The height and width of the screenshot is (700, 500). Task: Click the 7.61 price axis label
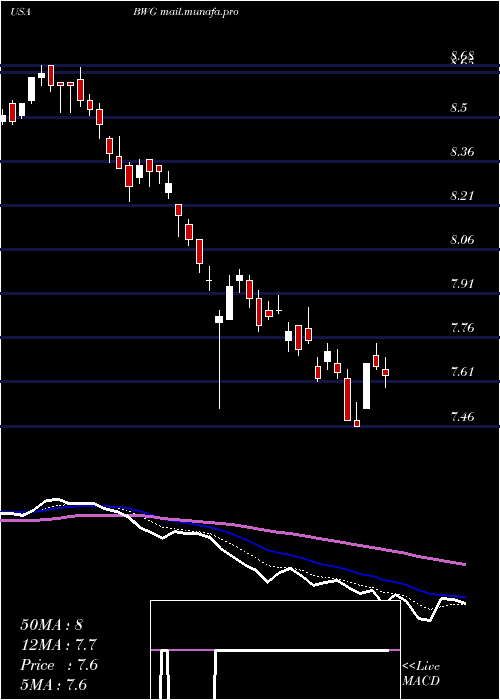tap(462, 371)
